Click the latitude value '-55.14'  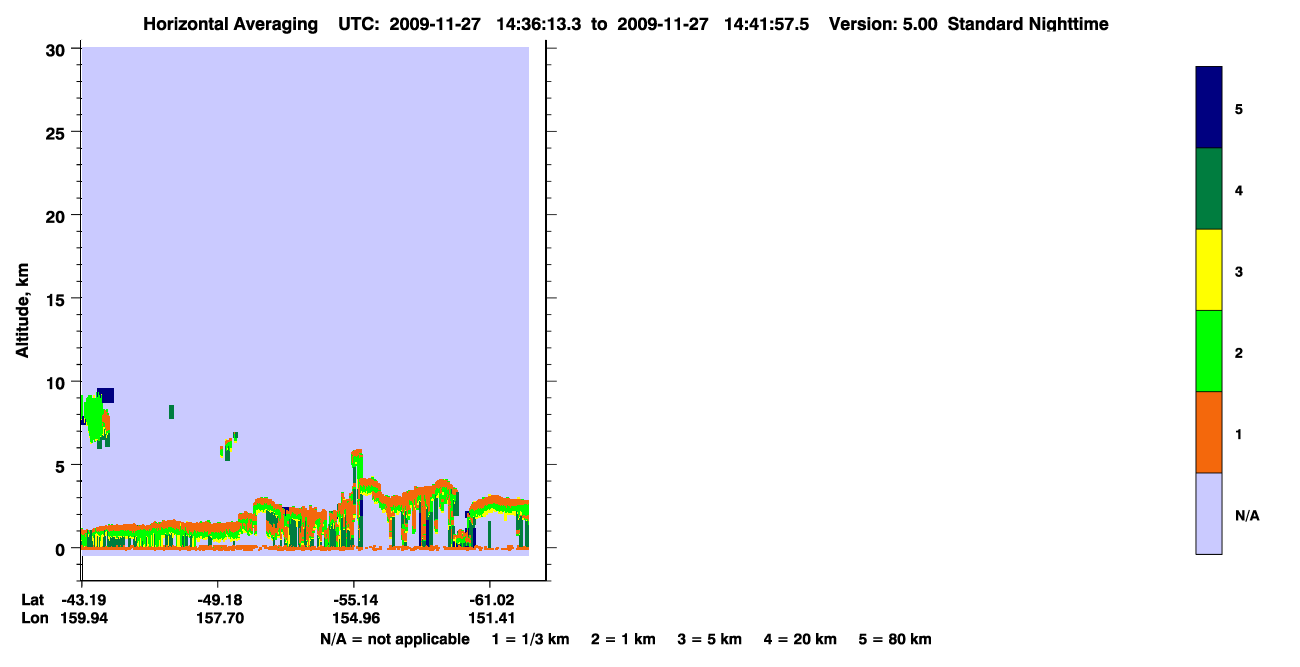pos(355,600)
